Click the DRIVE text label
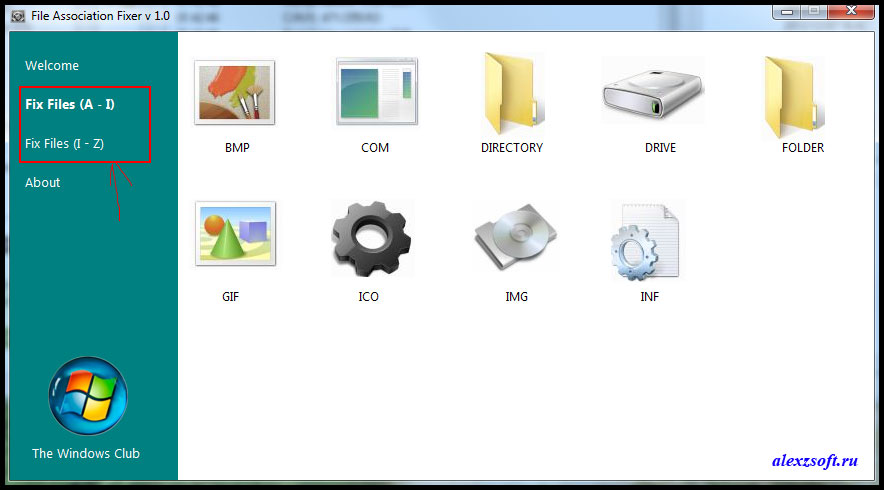The height and width of the screenshot is (490, 884). (x=660, y=148)
